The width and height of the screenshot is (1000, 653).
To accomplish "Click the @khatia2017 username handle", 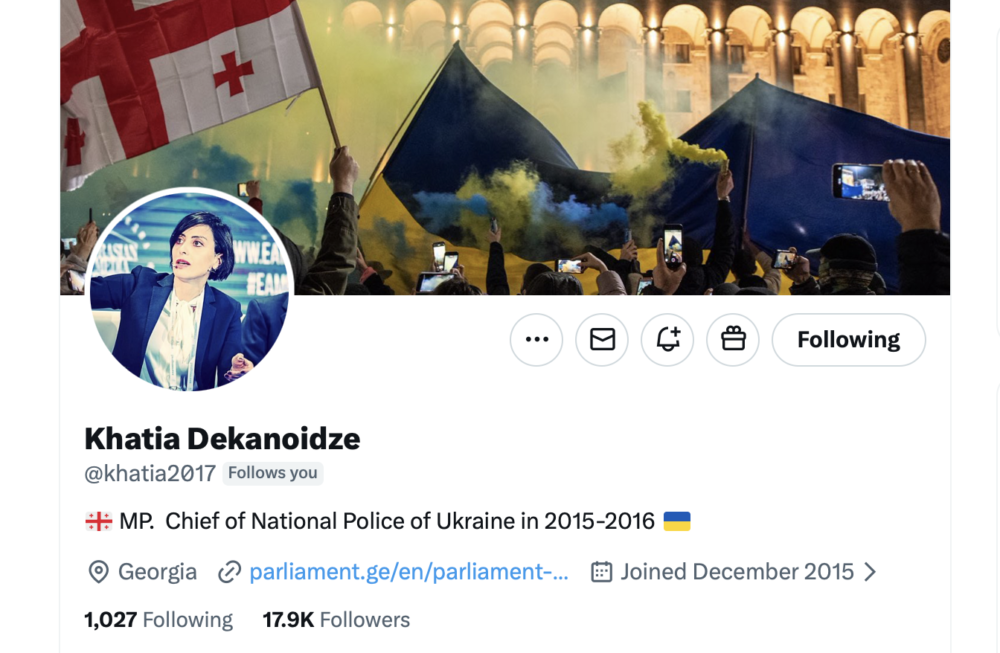I will [150, 473].
